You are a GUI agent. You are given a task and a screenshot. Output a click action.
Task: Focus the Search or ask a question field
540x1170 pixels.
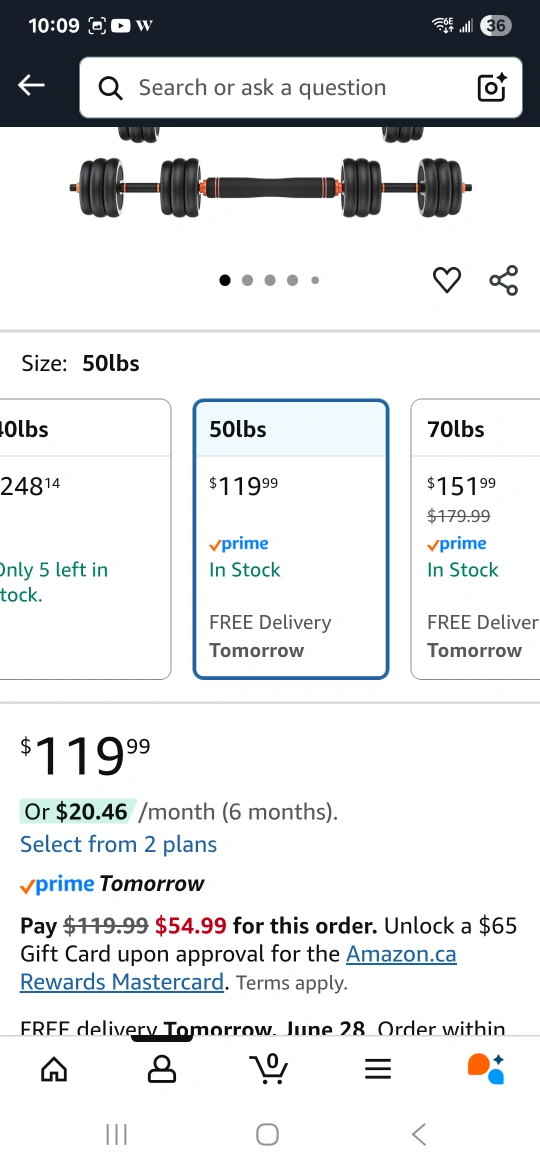(301, 87)
